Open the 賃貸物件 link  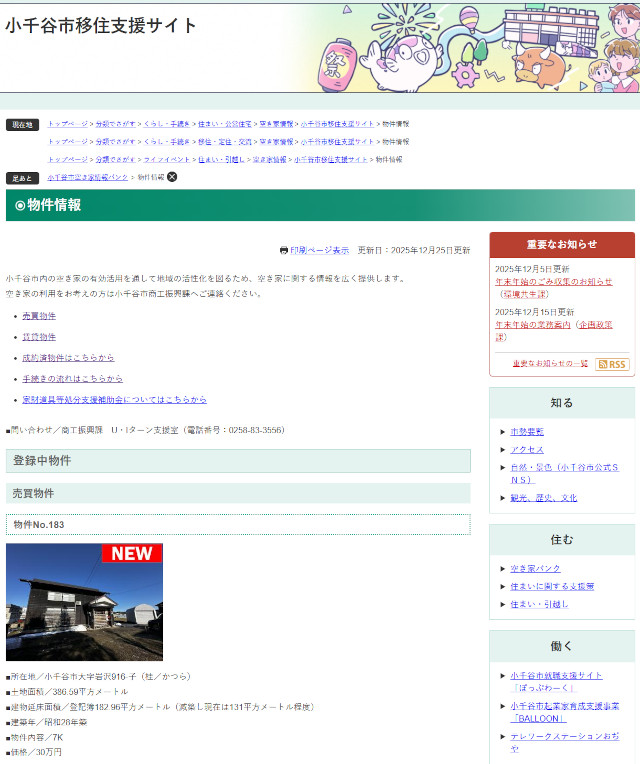39,337
